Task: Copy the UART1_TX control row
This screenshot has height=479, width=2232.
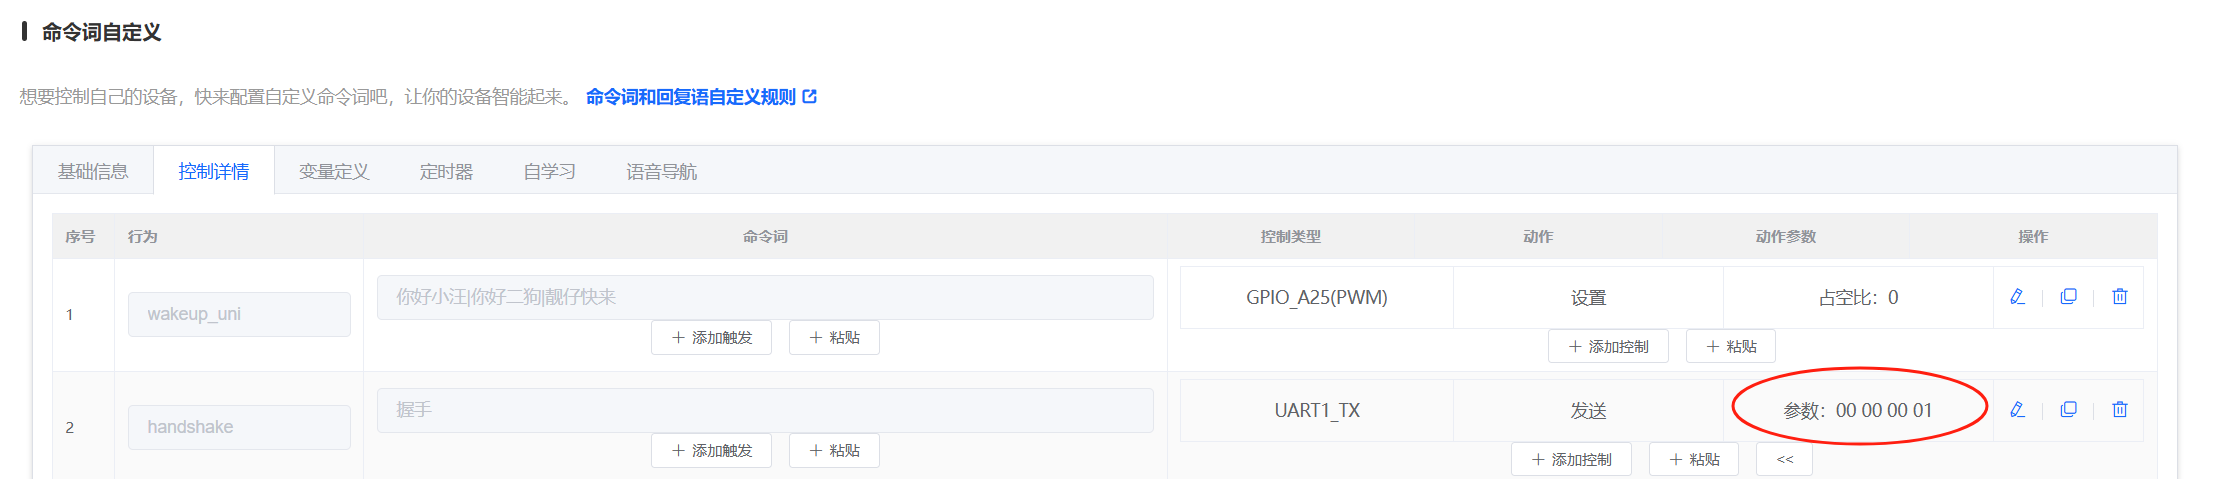Action: 2068,410
